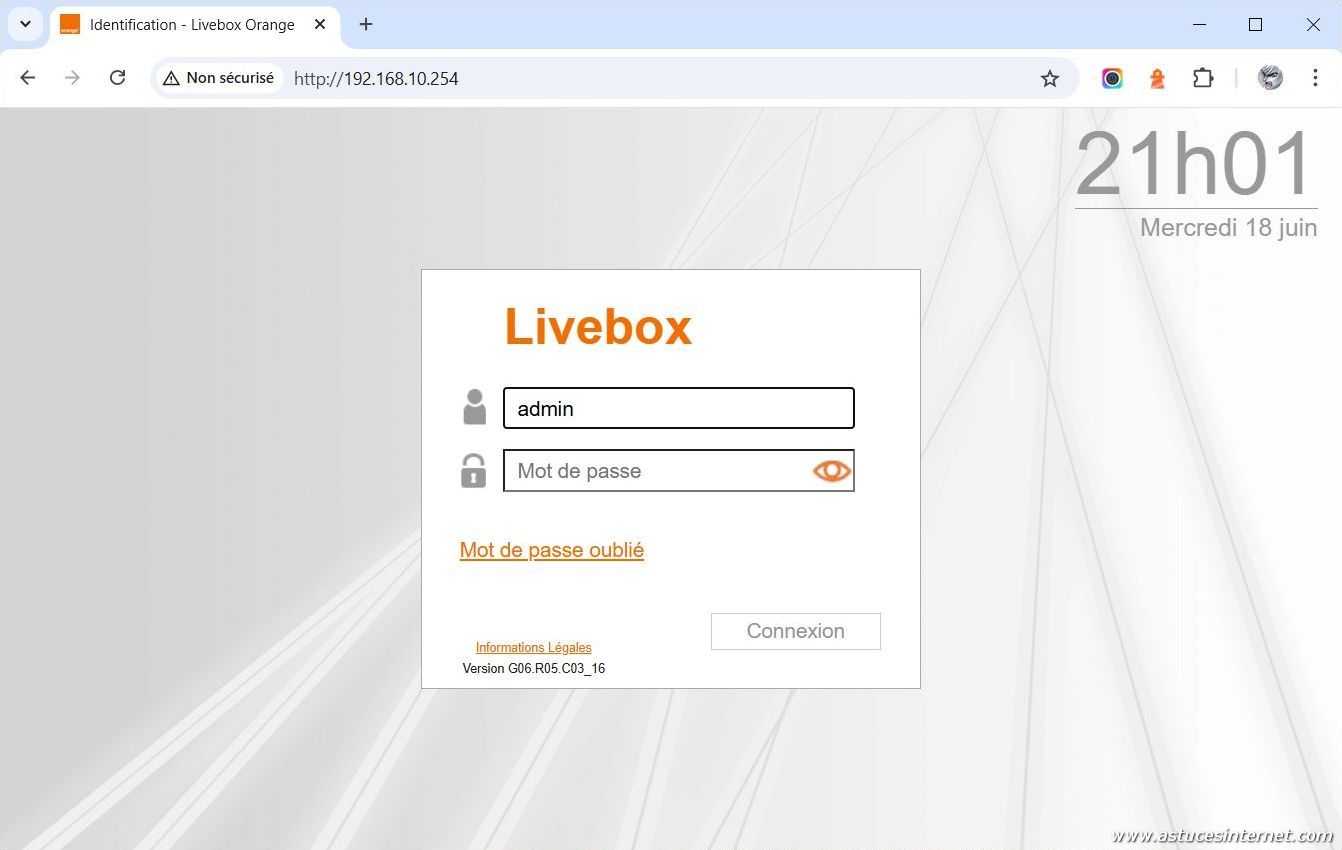This screenshot has width=1342, height=850.
Task: Click the user silhouette icon
Action: [474, 407]
